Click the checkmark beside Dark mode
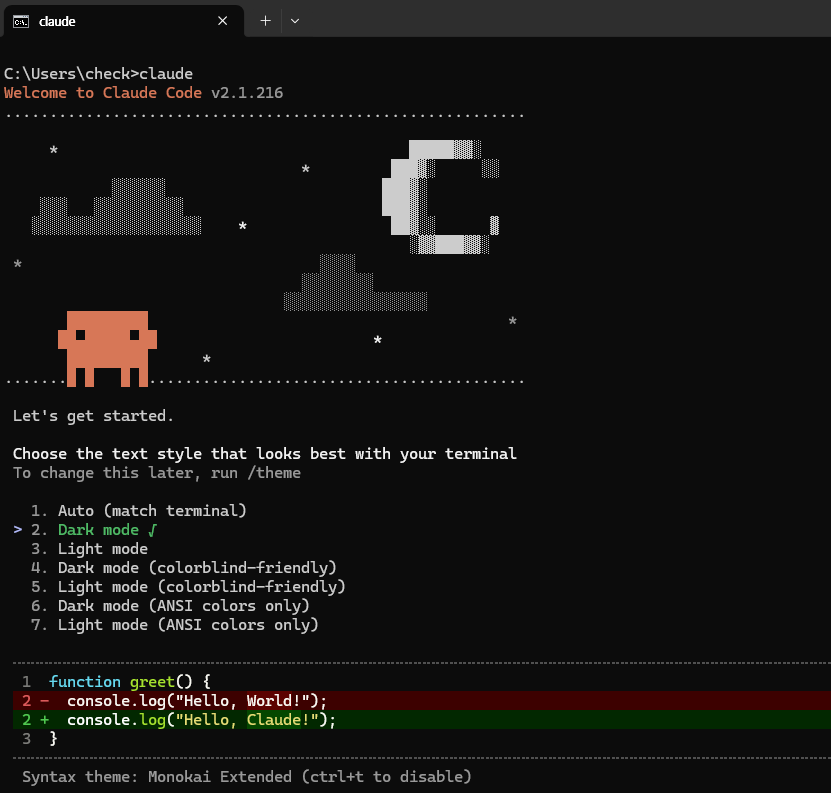Screen dimensions: 831x793 click(x=153, y=530)
